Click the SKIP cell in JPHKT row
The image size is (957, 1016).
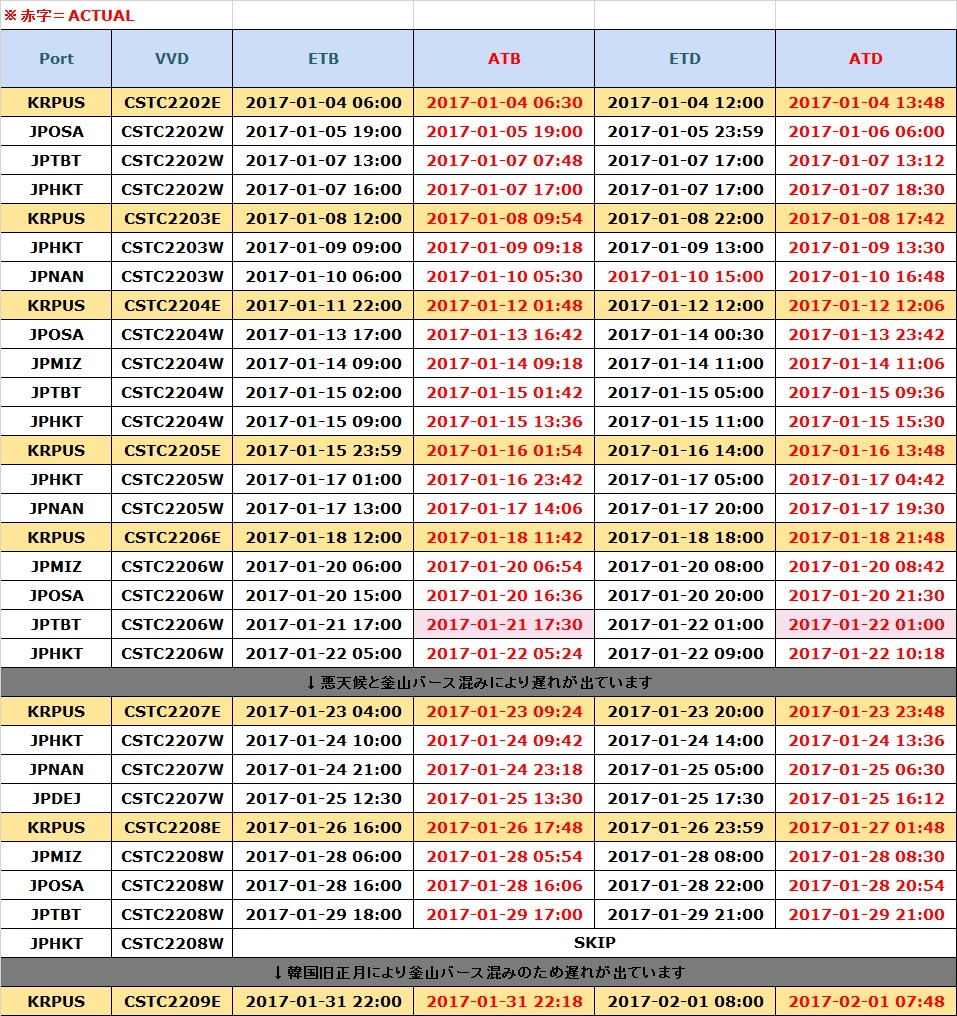pyautogui.click(x=594, y=943)
